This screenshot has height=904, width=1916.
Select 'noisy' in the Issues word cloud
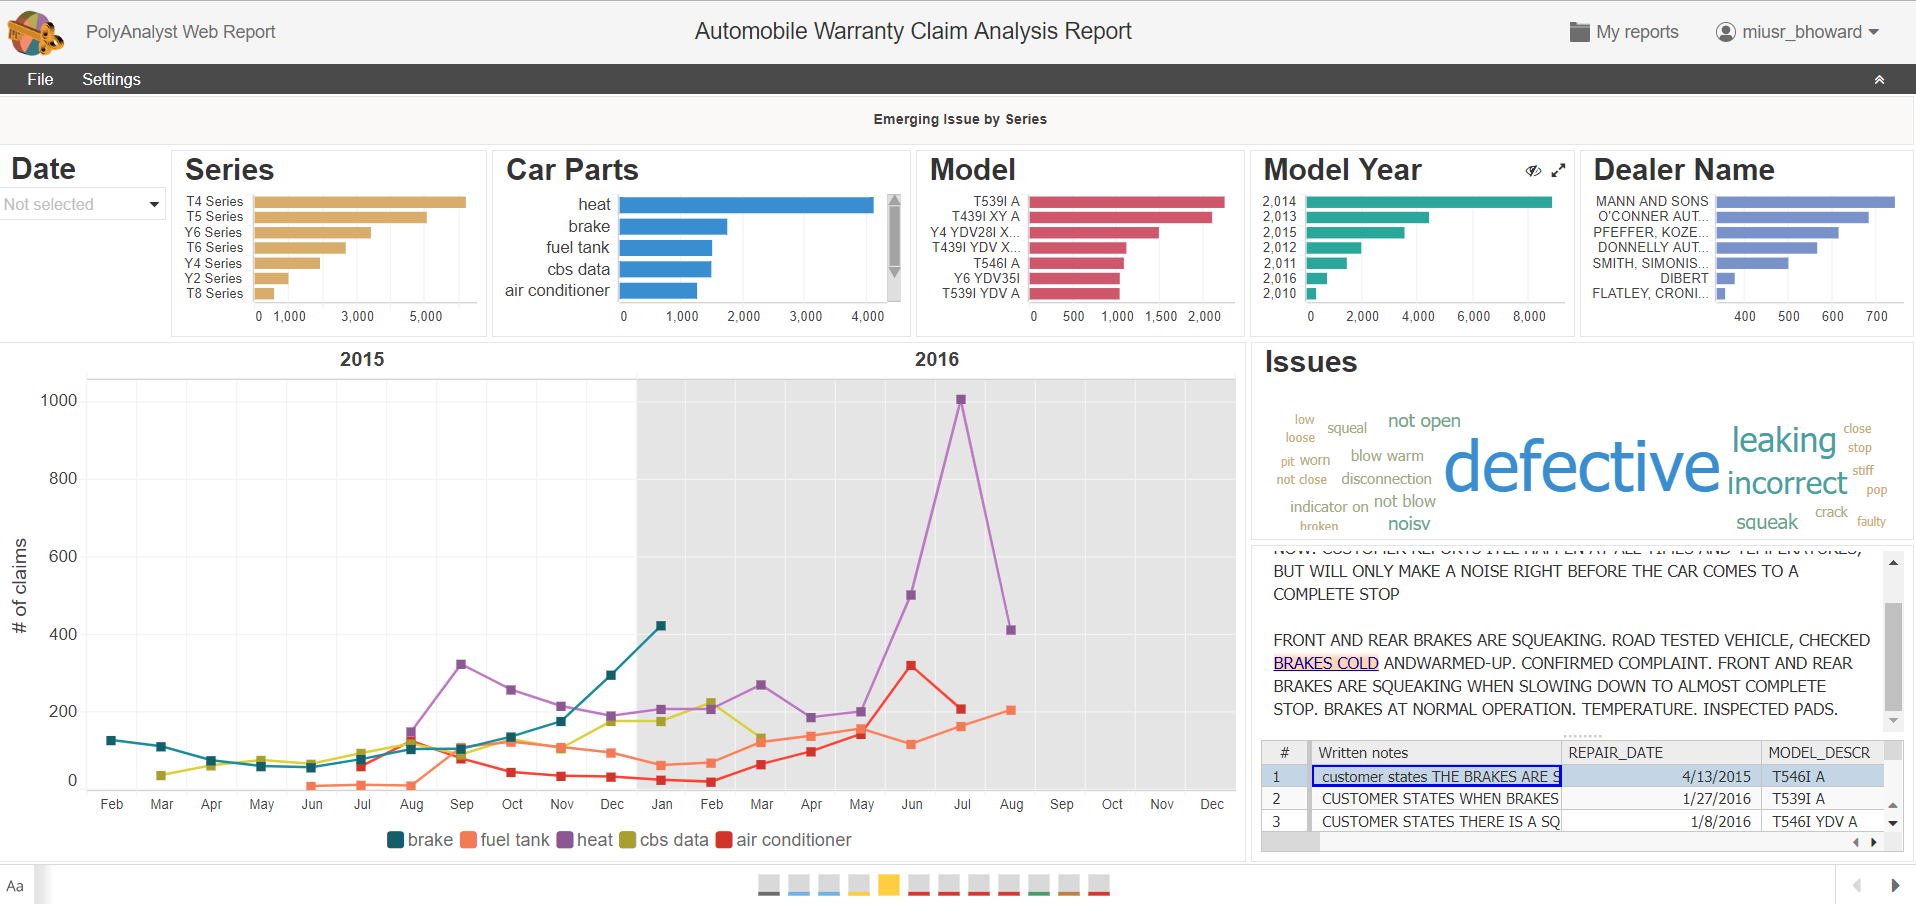click(1409, 524)
